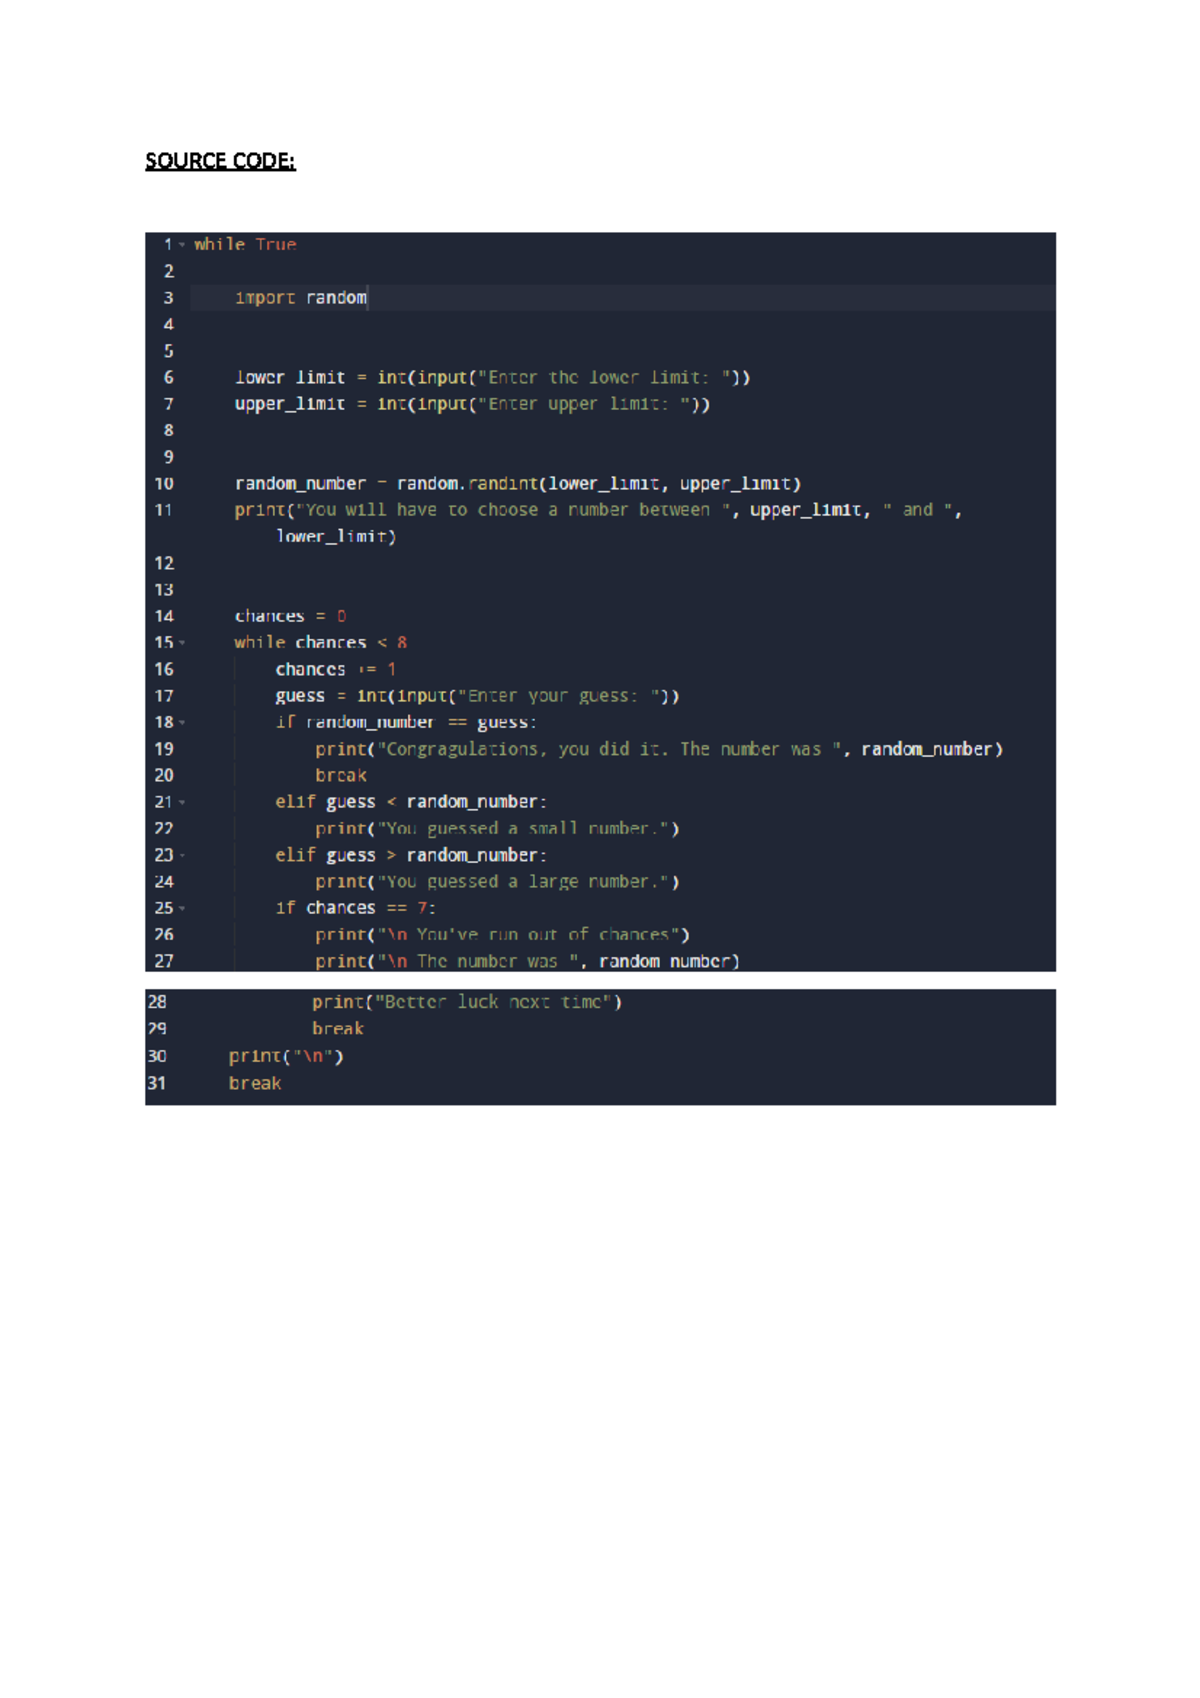Viewport: 1200px width, 1698px height.
Task: Click the lower_limit assignment on line 6
Action: (x=492, y=378)
